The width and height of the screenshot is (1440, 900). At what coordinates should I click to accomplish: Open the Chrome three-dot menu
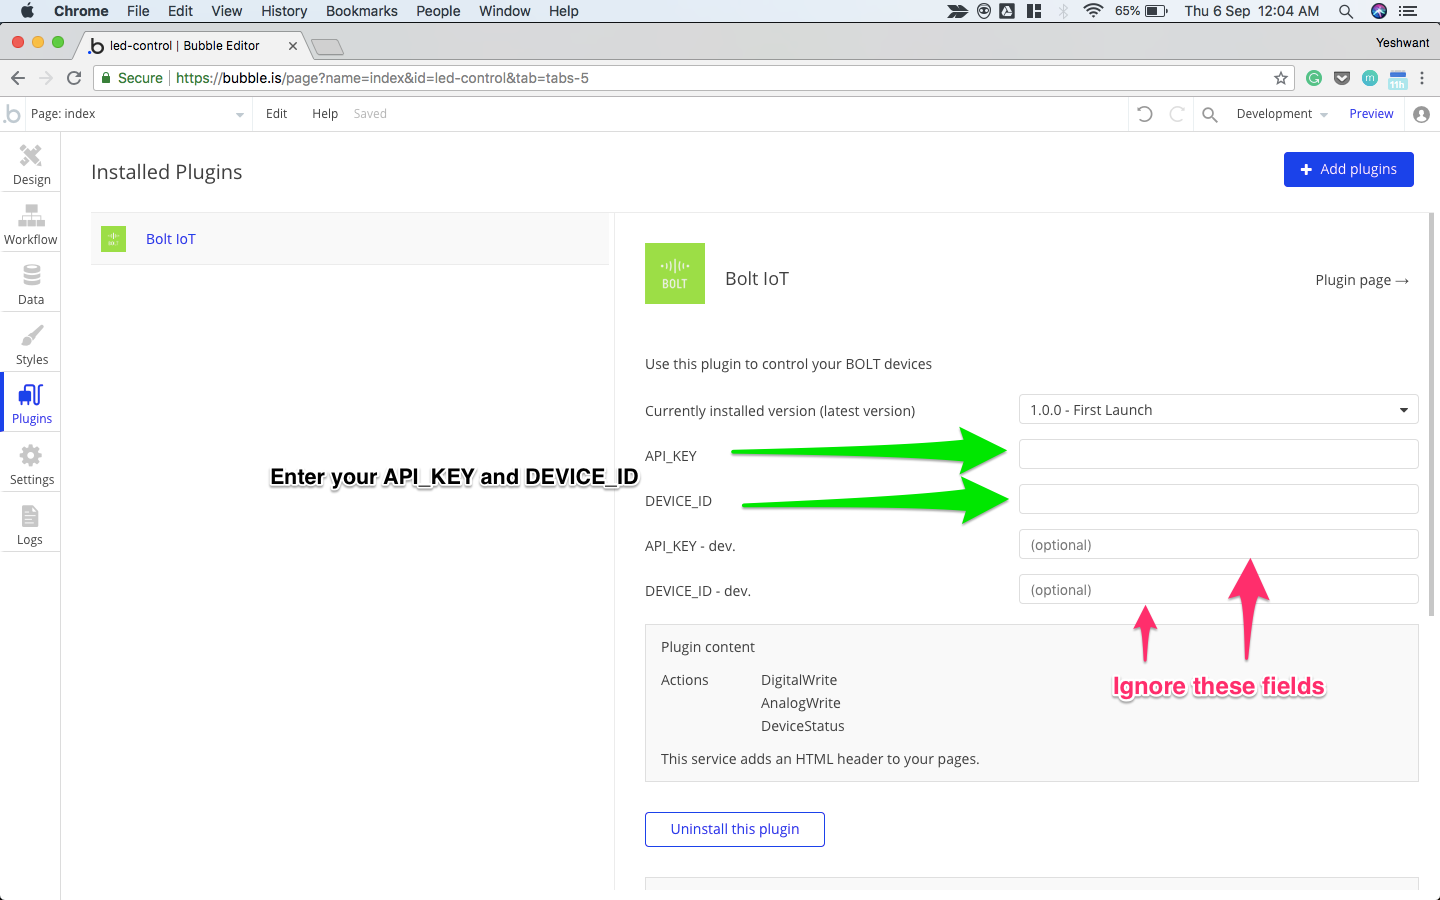tap(1422, 78)
